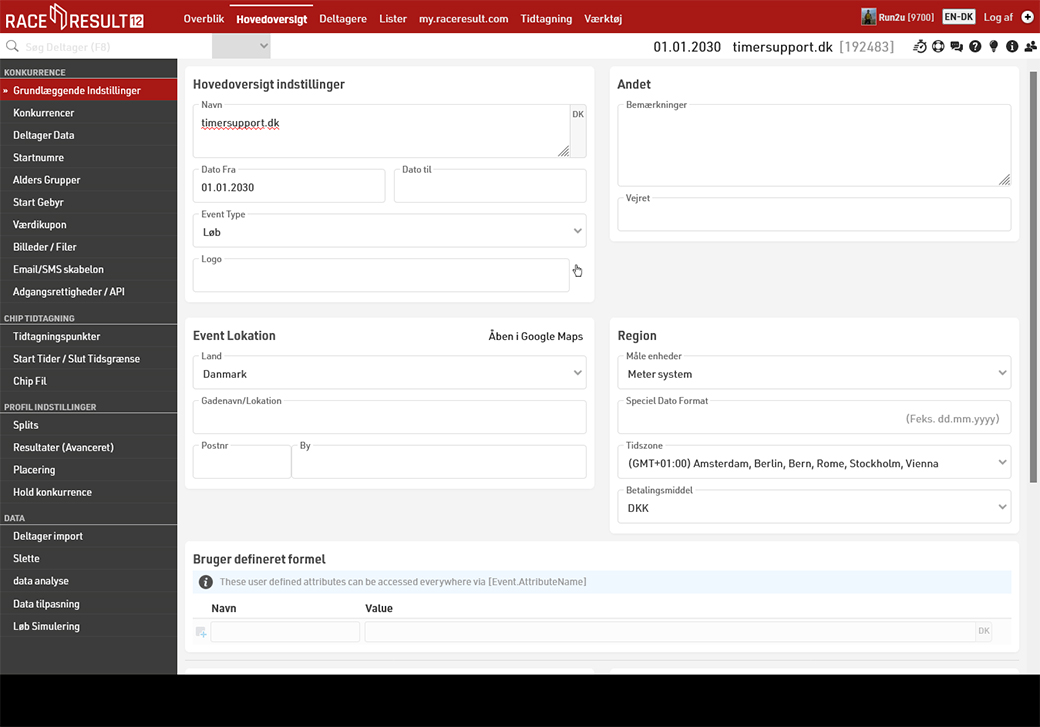Toggle the EN-DK language button
Viewport: 1040px width, 727px height.
958,17
